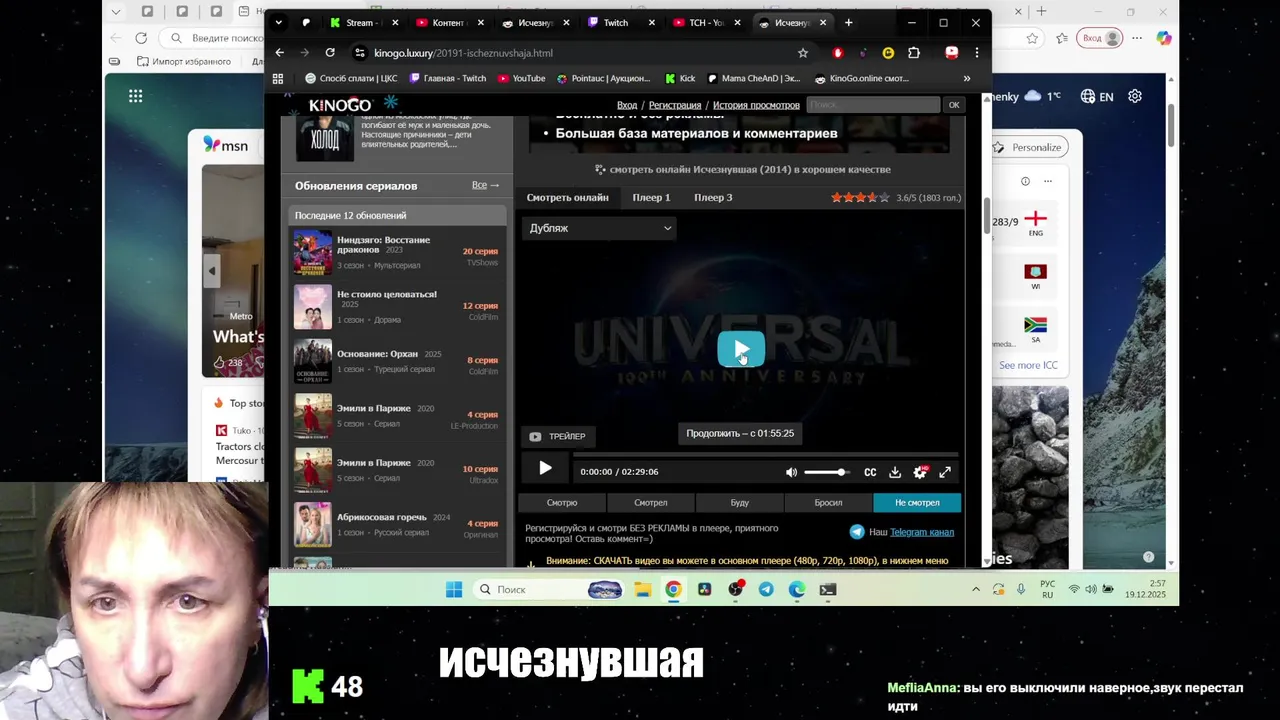Click the OK search button on Kinogo
1280x720 pixels.
coord(954,105)
